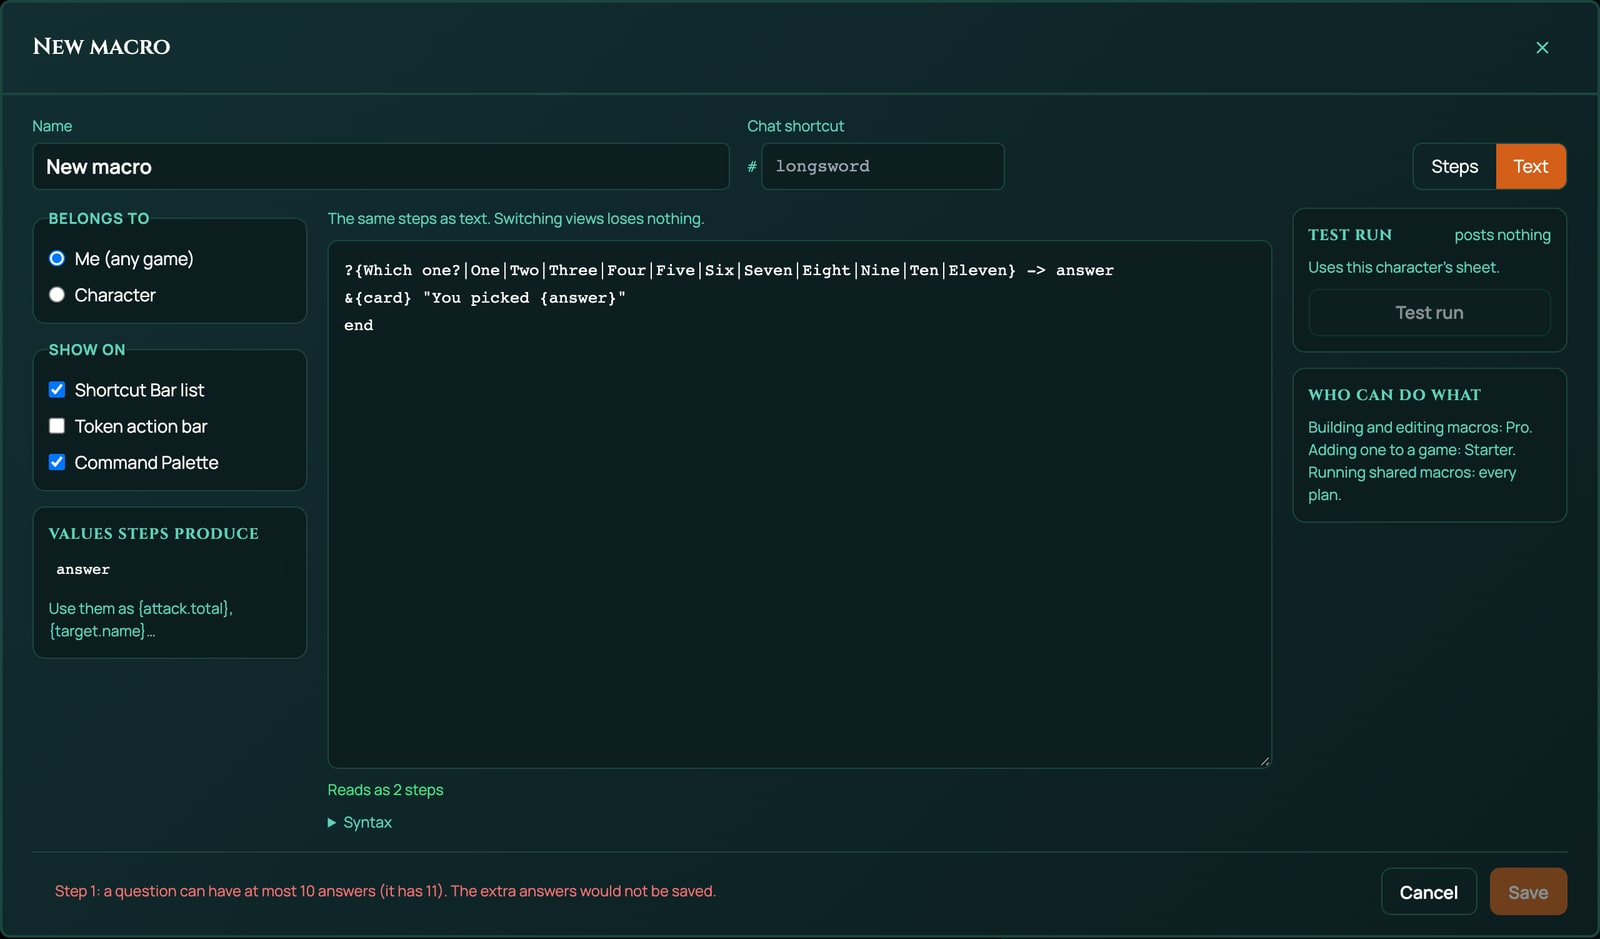Focus the Chat shortcut input field
Image resolution: width=1600 pixels, height=939 pixels.
882,166
